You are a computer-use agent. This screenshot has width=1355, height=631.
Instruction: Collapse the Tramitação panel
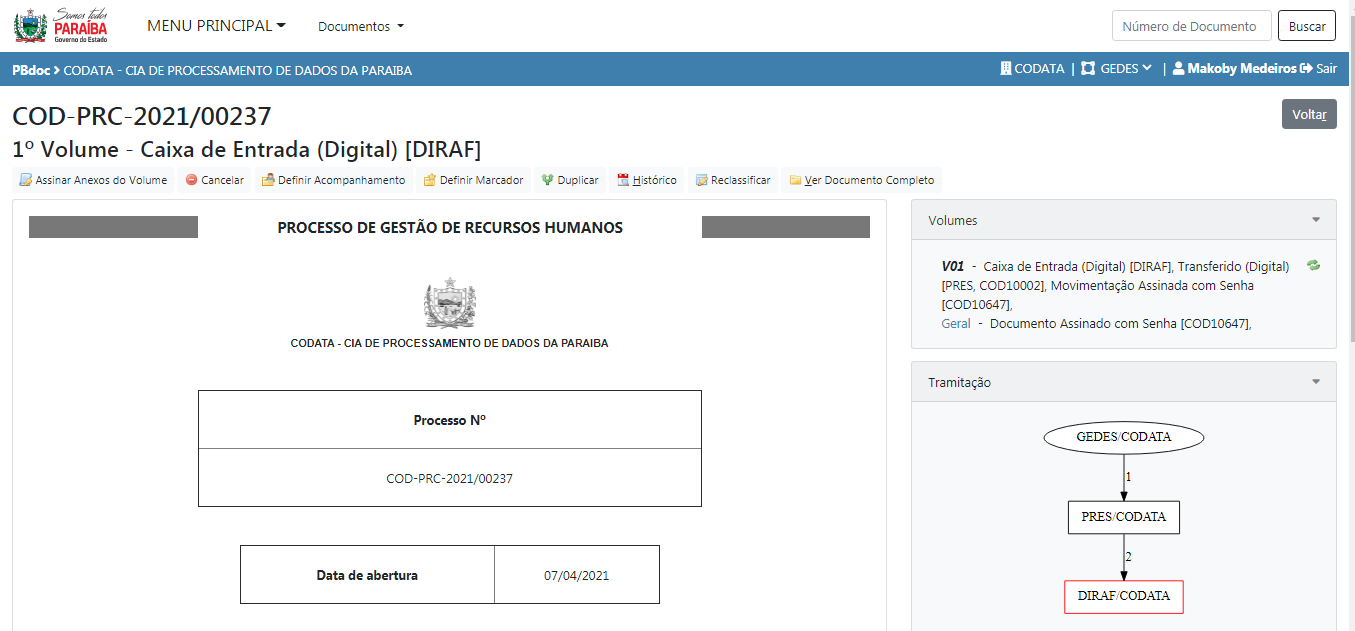pos(1316,382)
